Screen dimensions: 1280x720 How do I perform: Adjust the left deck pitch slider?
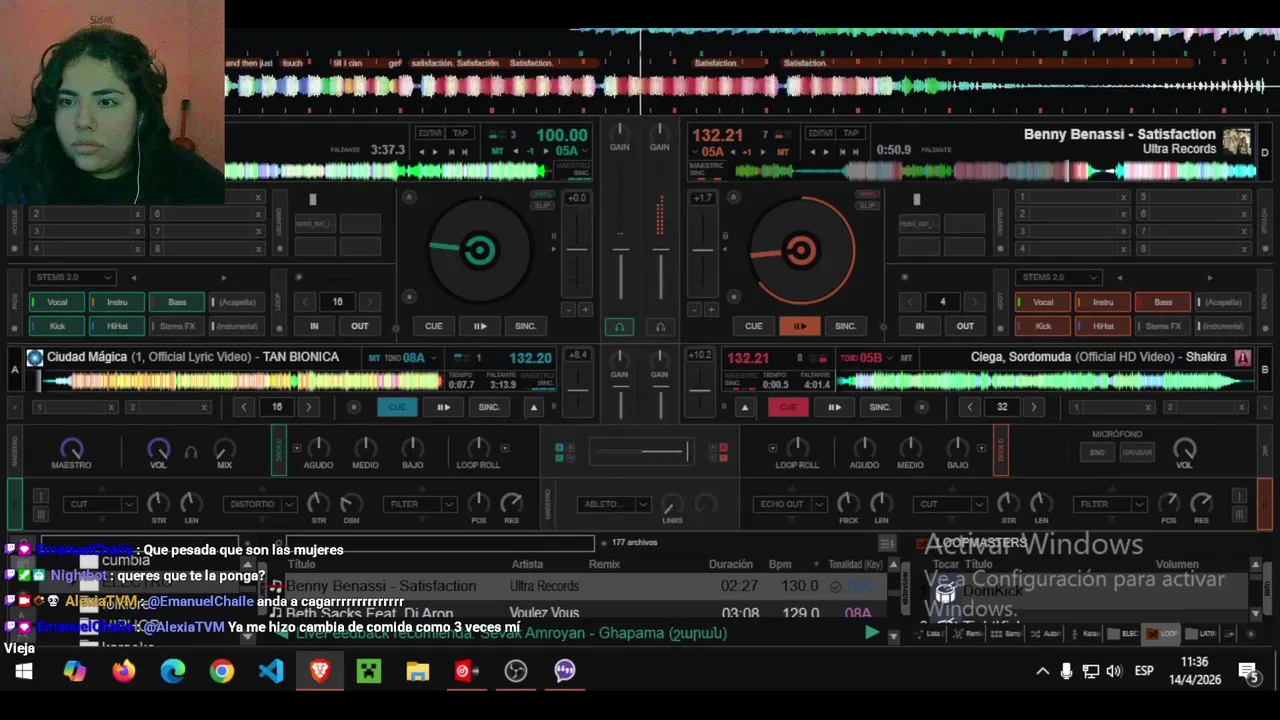[577, 249]
